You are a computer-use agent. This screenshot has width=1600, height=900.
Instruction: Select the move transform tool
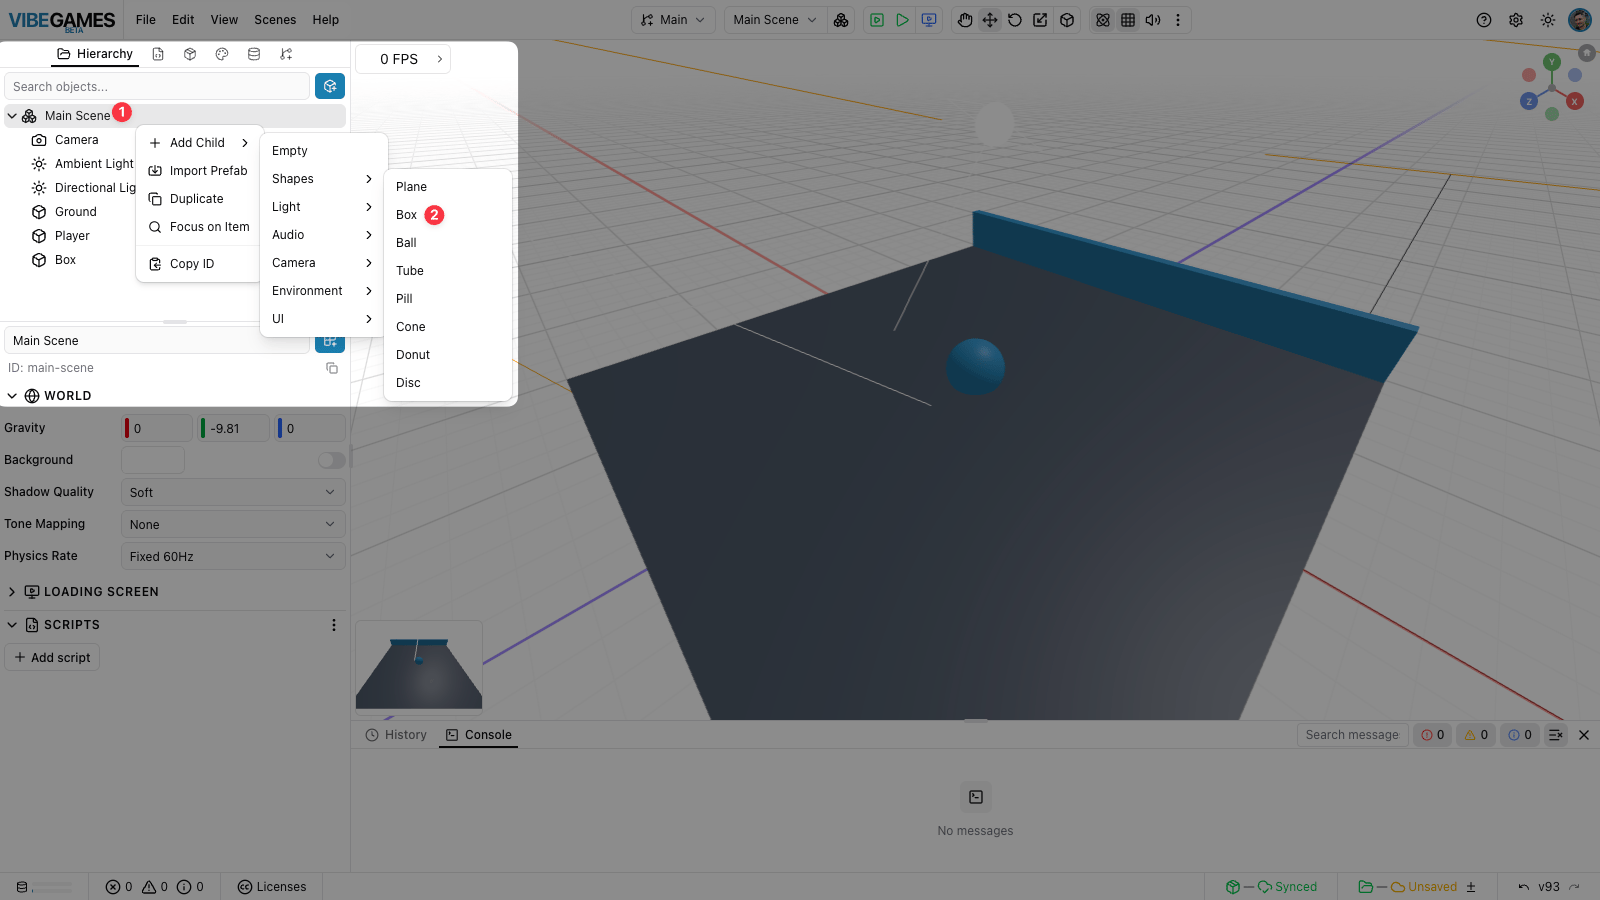[990, 20]
